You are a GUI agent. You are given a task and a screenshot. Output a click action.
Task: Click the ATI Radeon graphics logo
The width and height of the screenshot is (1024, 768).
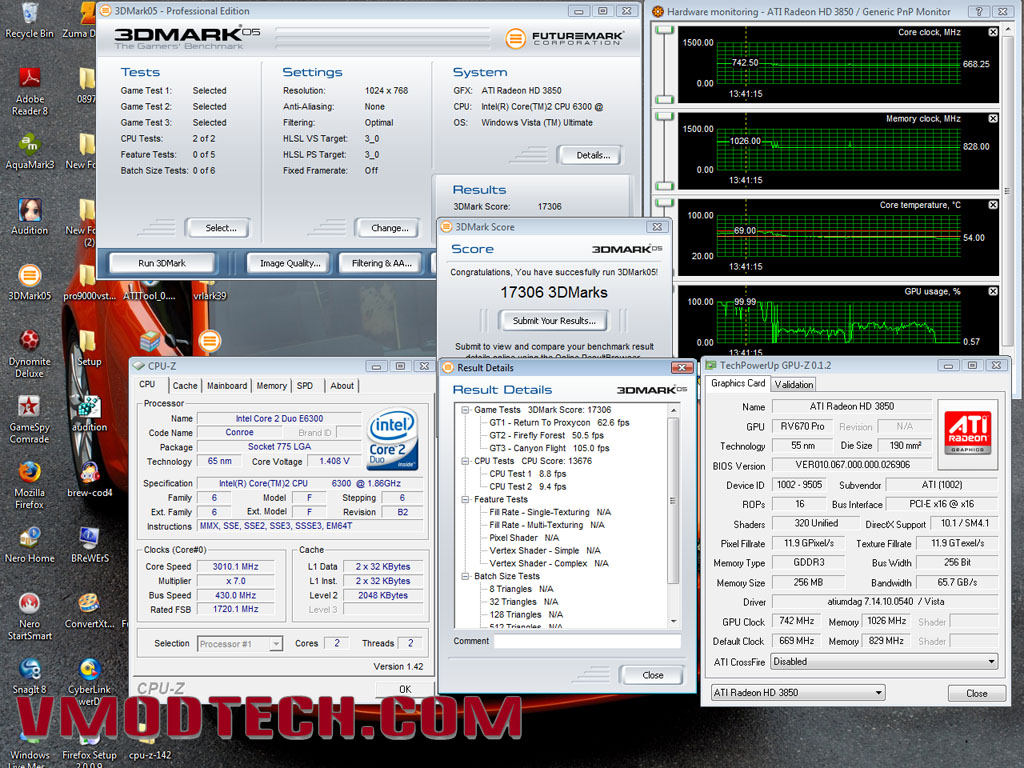(x=968, y=434)
